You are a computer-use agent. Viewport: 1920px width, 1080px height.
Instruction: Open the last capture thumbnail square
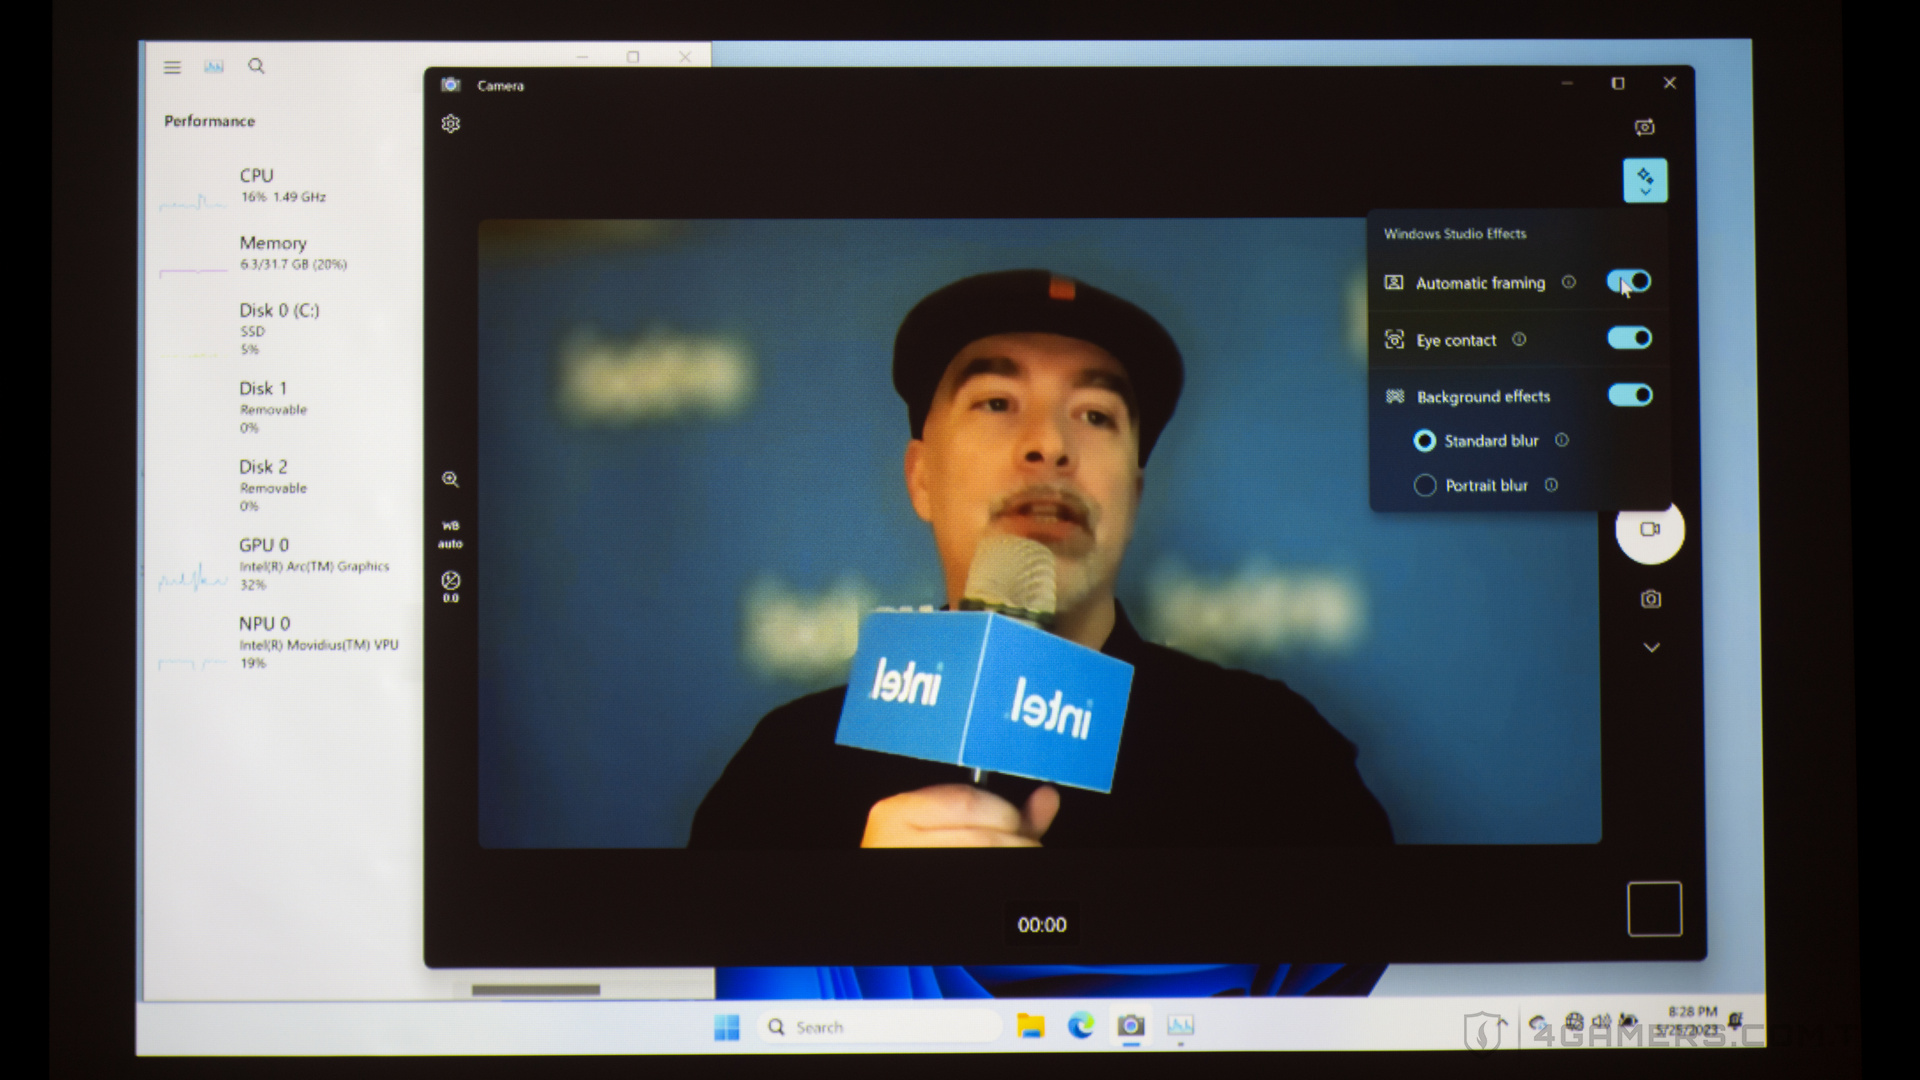[1655, 909]
